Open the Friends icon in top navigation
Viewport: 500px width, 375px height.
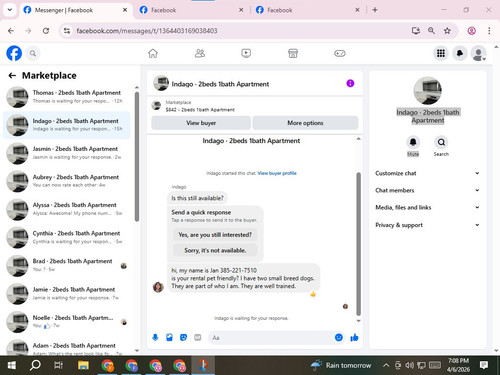(x=200, y=53)
